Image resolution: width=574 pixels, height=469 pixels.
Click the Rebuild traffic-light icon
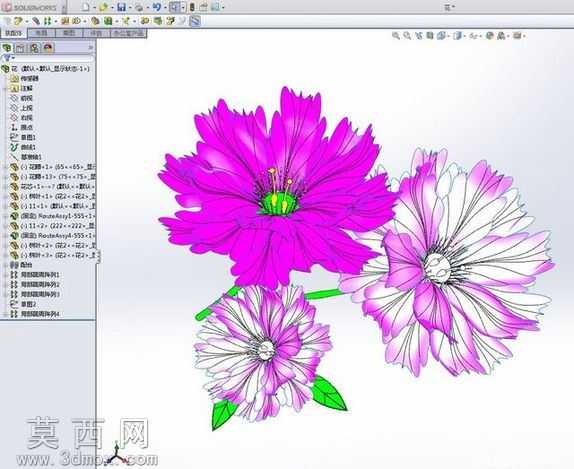point(192,7)
